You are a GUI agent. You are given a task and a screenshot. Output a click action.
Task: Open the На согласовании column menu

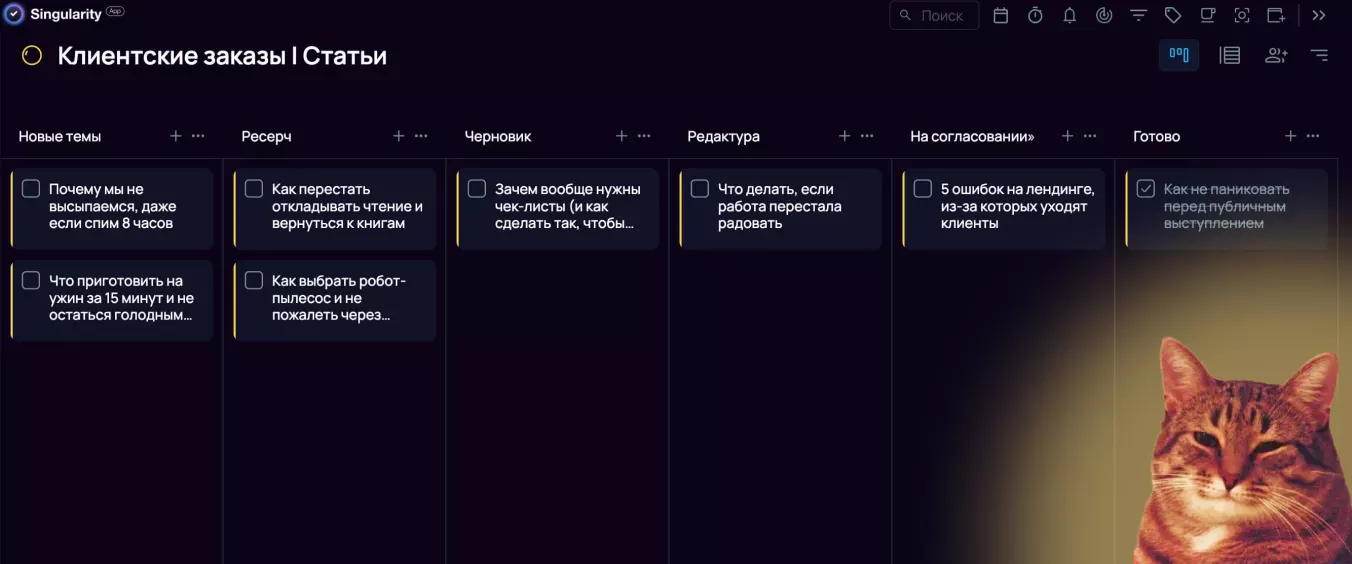(1090, 136)
